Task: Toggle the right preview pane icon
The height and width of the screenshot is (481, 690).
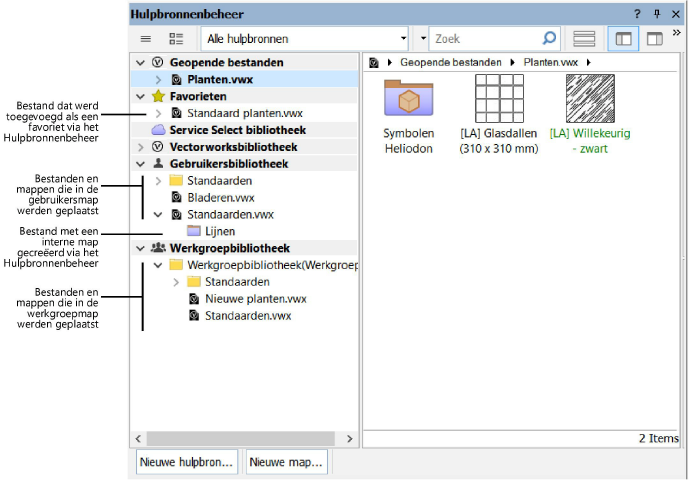Action: 655,39
